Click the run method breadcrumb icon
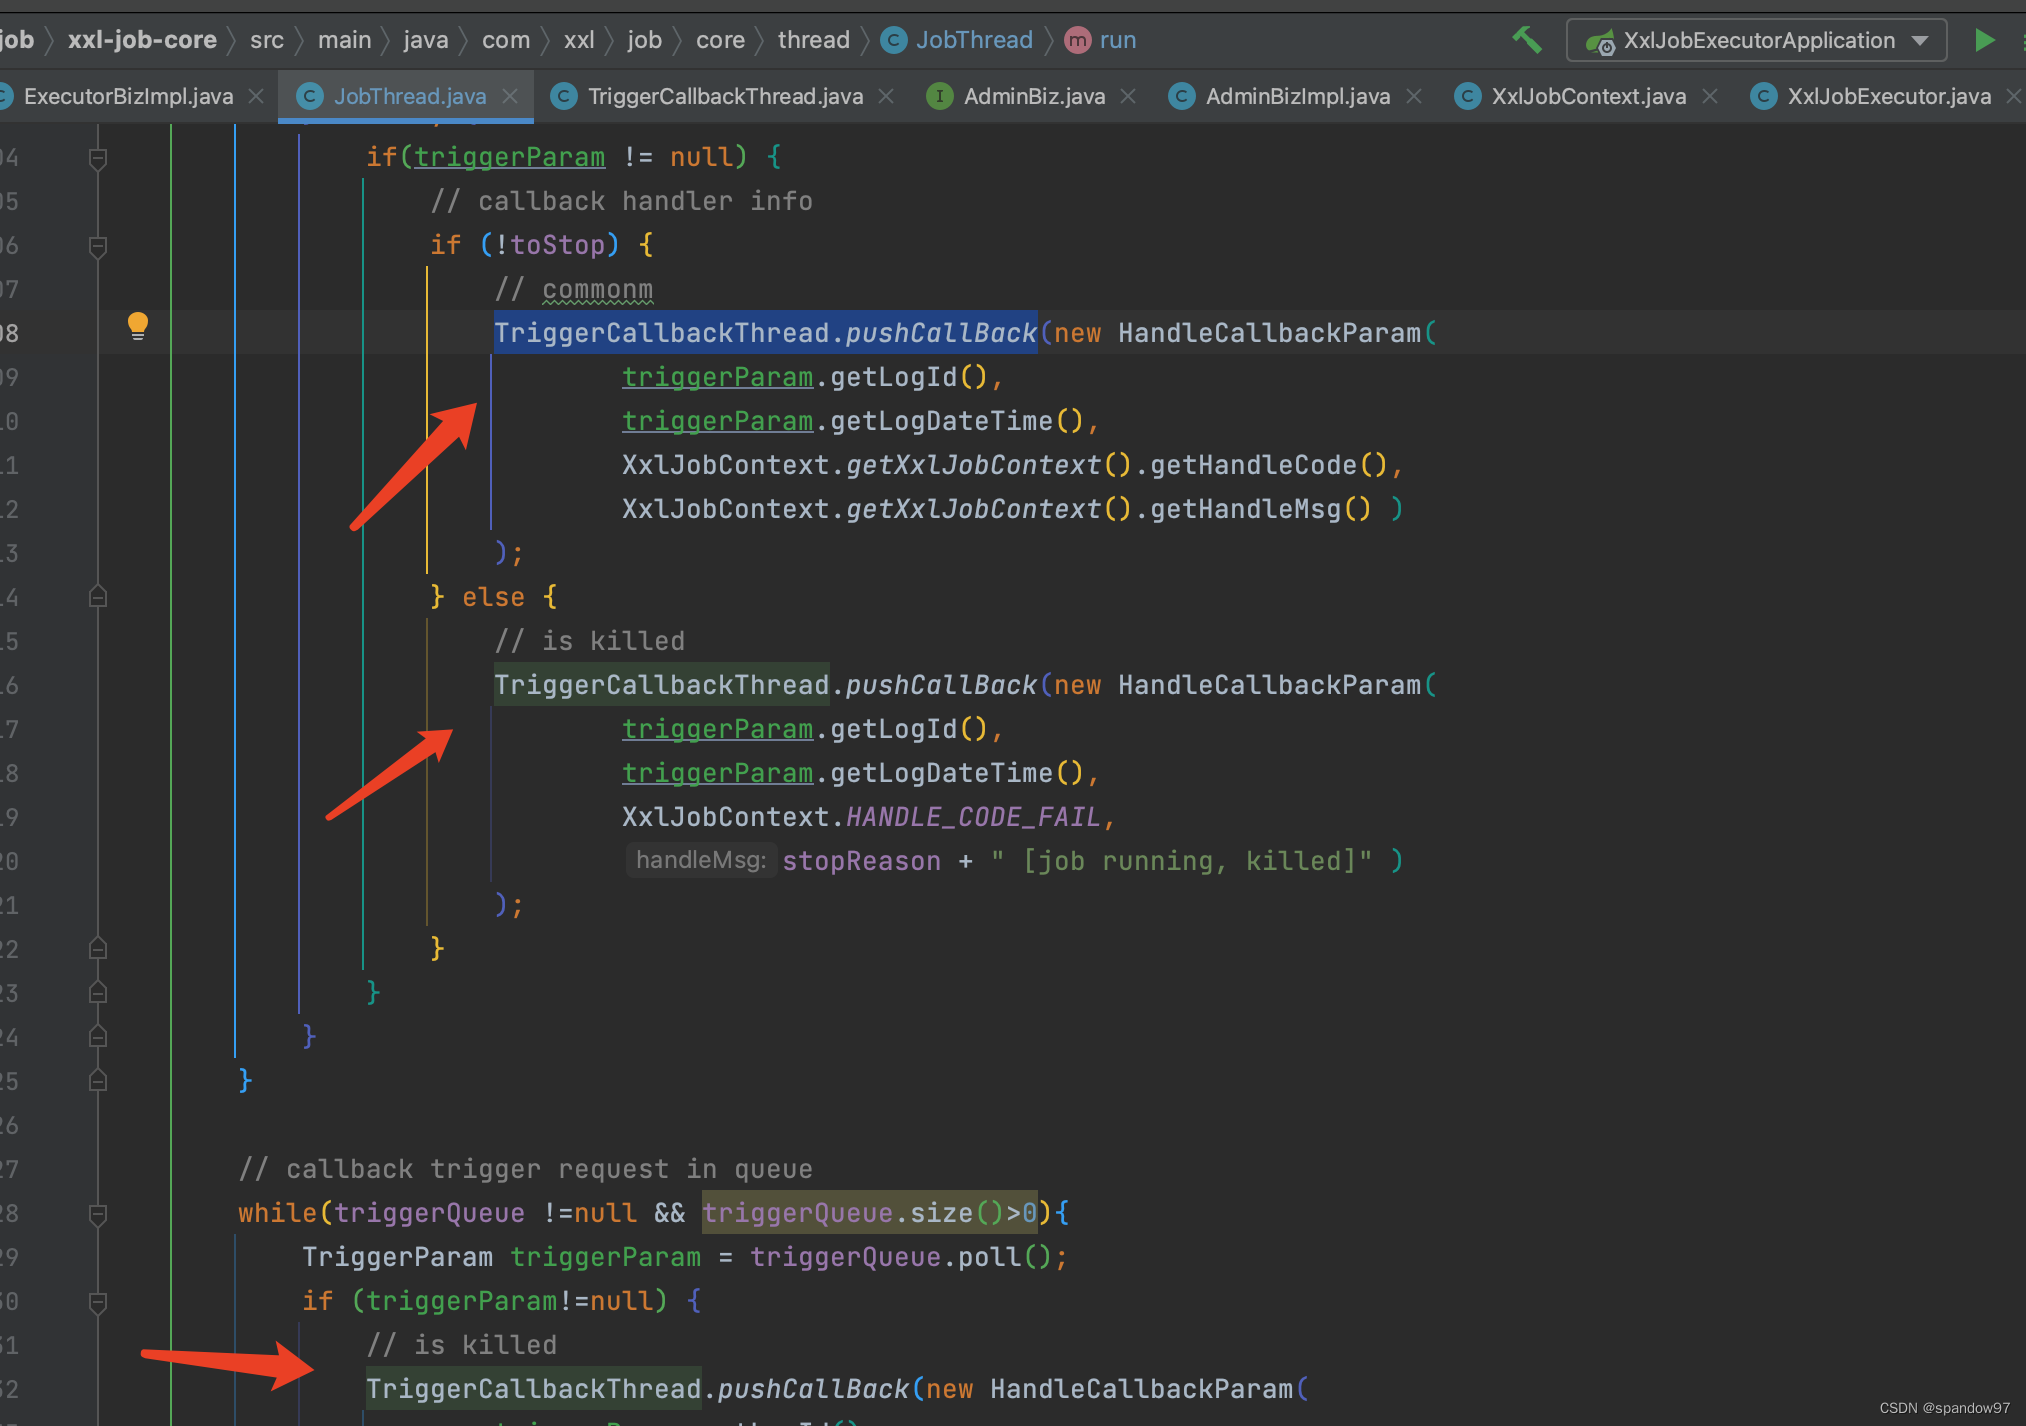 click(x=1077, y=40)
